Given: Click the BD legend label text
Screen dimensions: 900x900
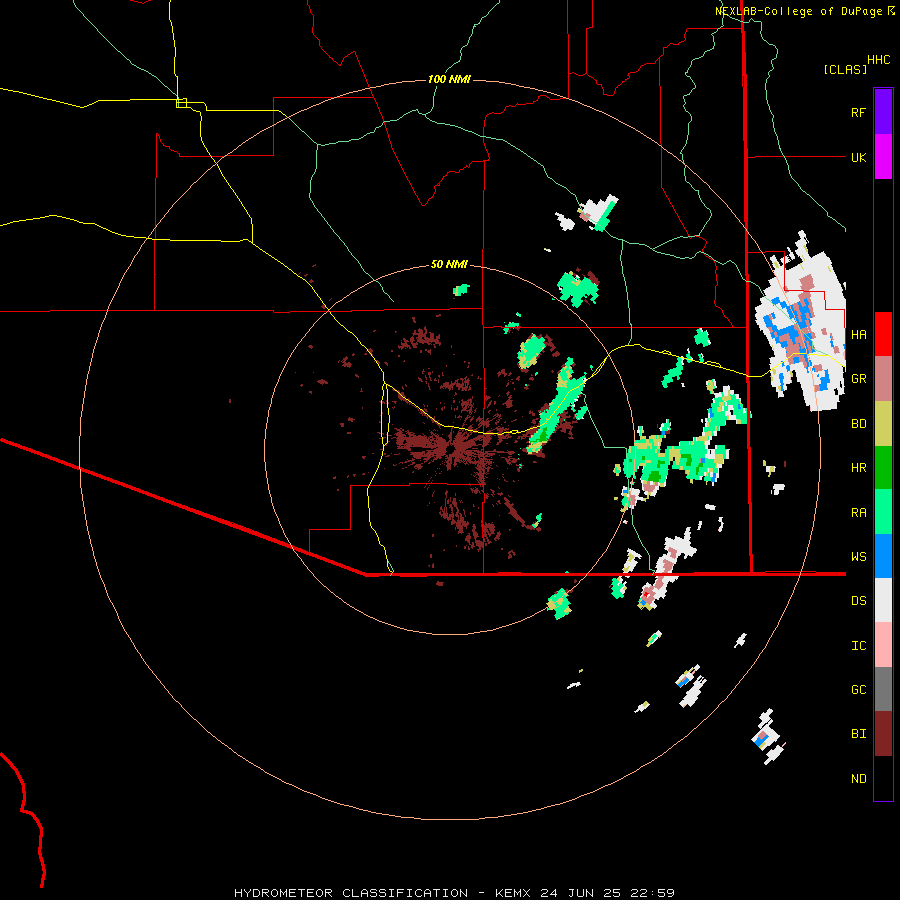Looking at the screenshot, I should pyautogui.click(x=859, y=424).
